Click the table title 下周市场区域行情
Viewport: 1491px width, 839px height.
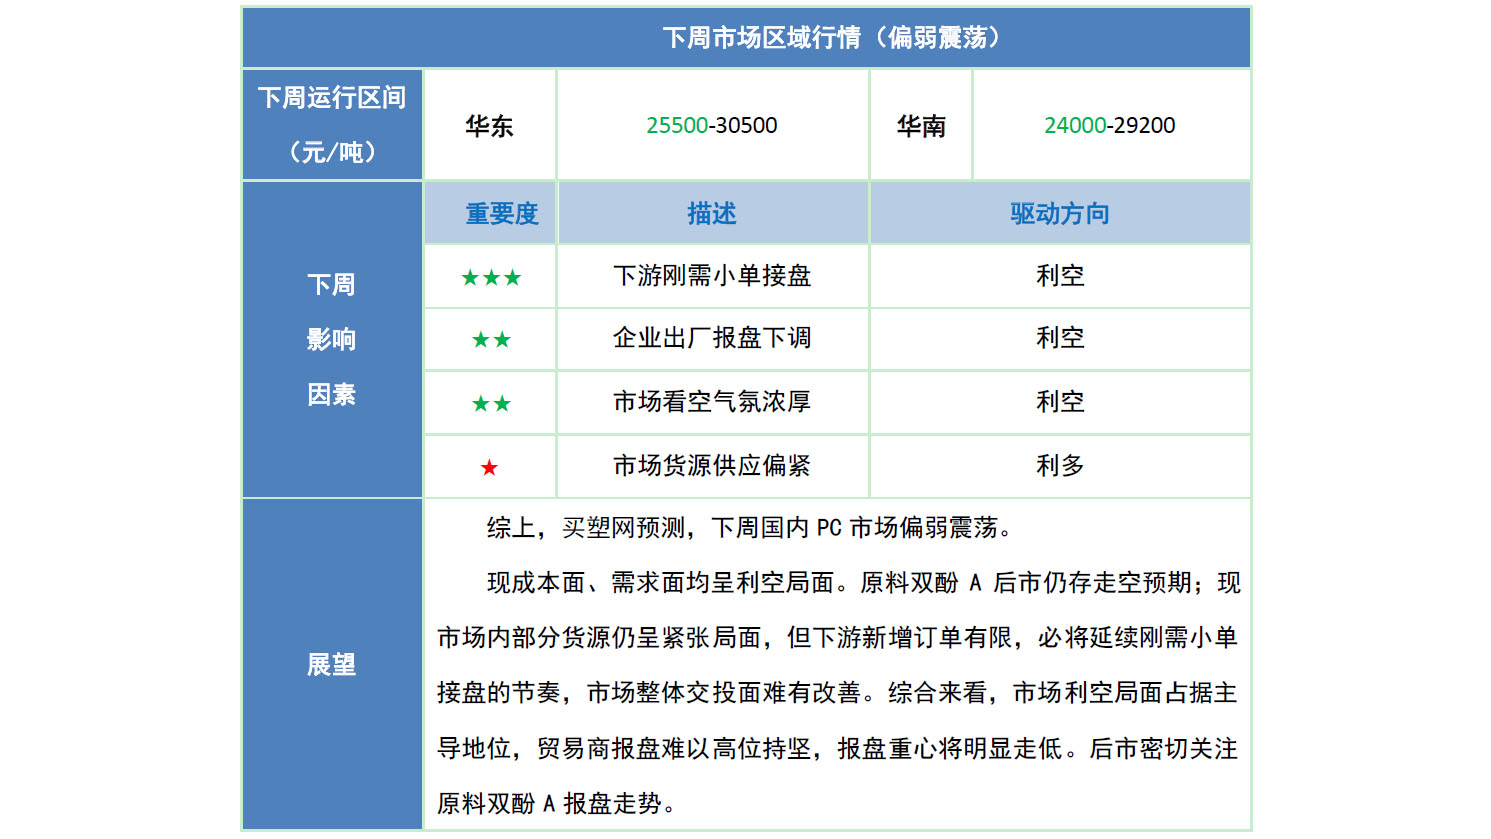[832, 38]
